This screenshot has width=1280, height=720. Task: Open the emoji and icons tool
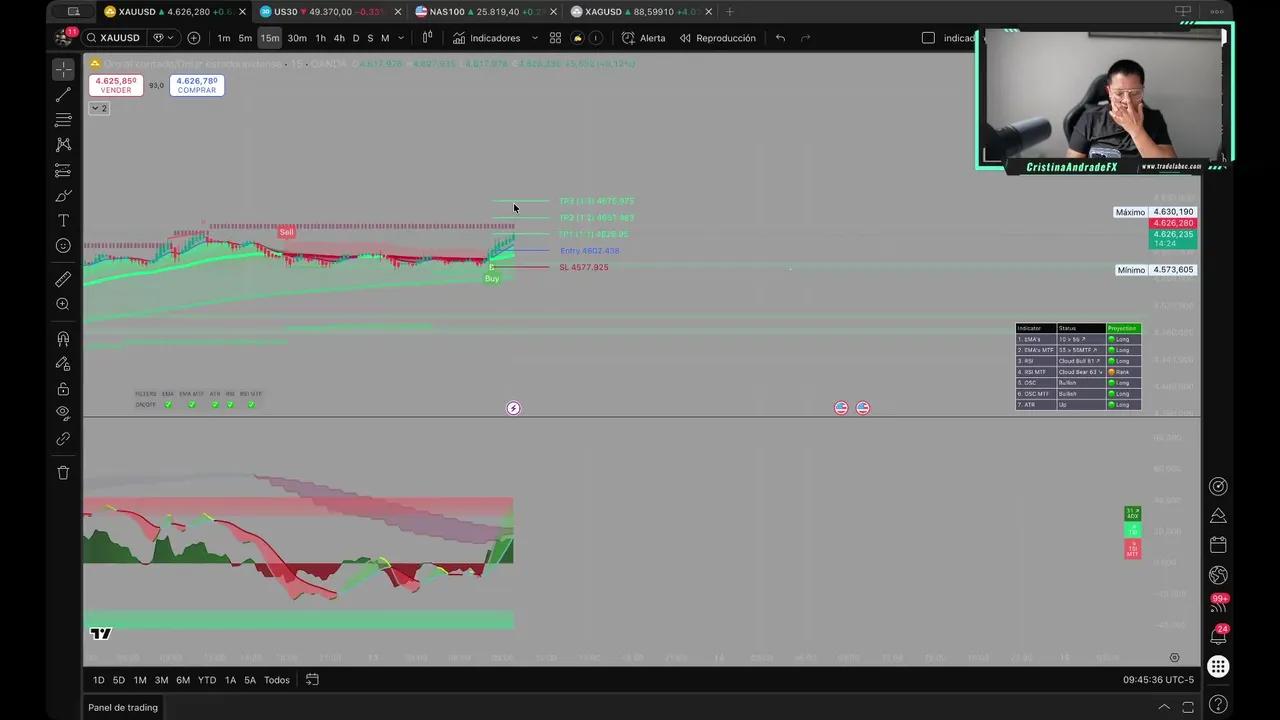pyautogui.click(x=63, y=246)
